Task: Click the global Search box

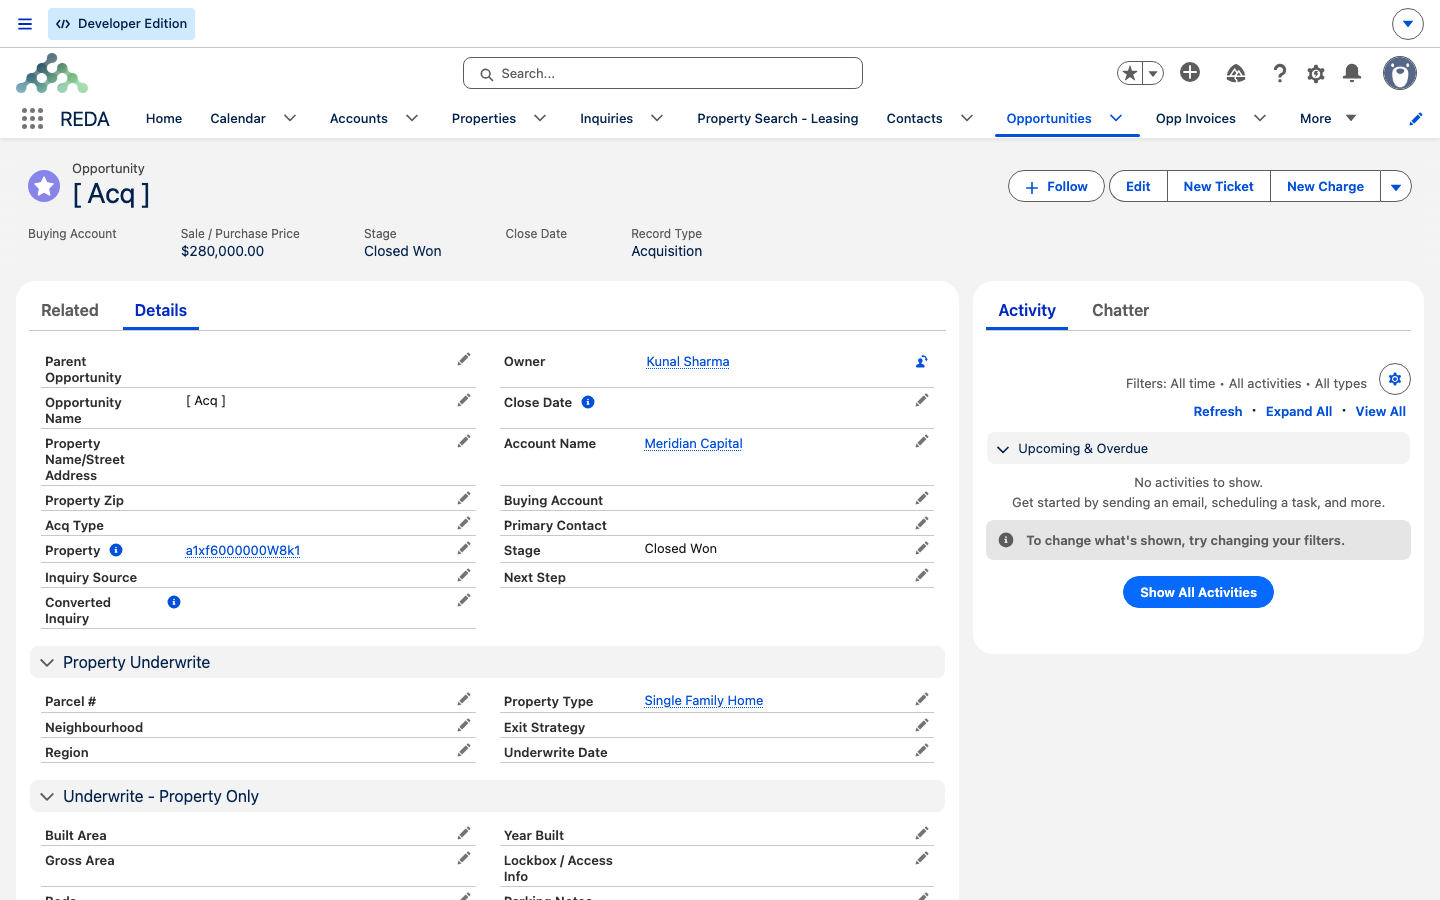Action: 663,73
